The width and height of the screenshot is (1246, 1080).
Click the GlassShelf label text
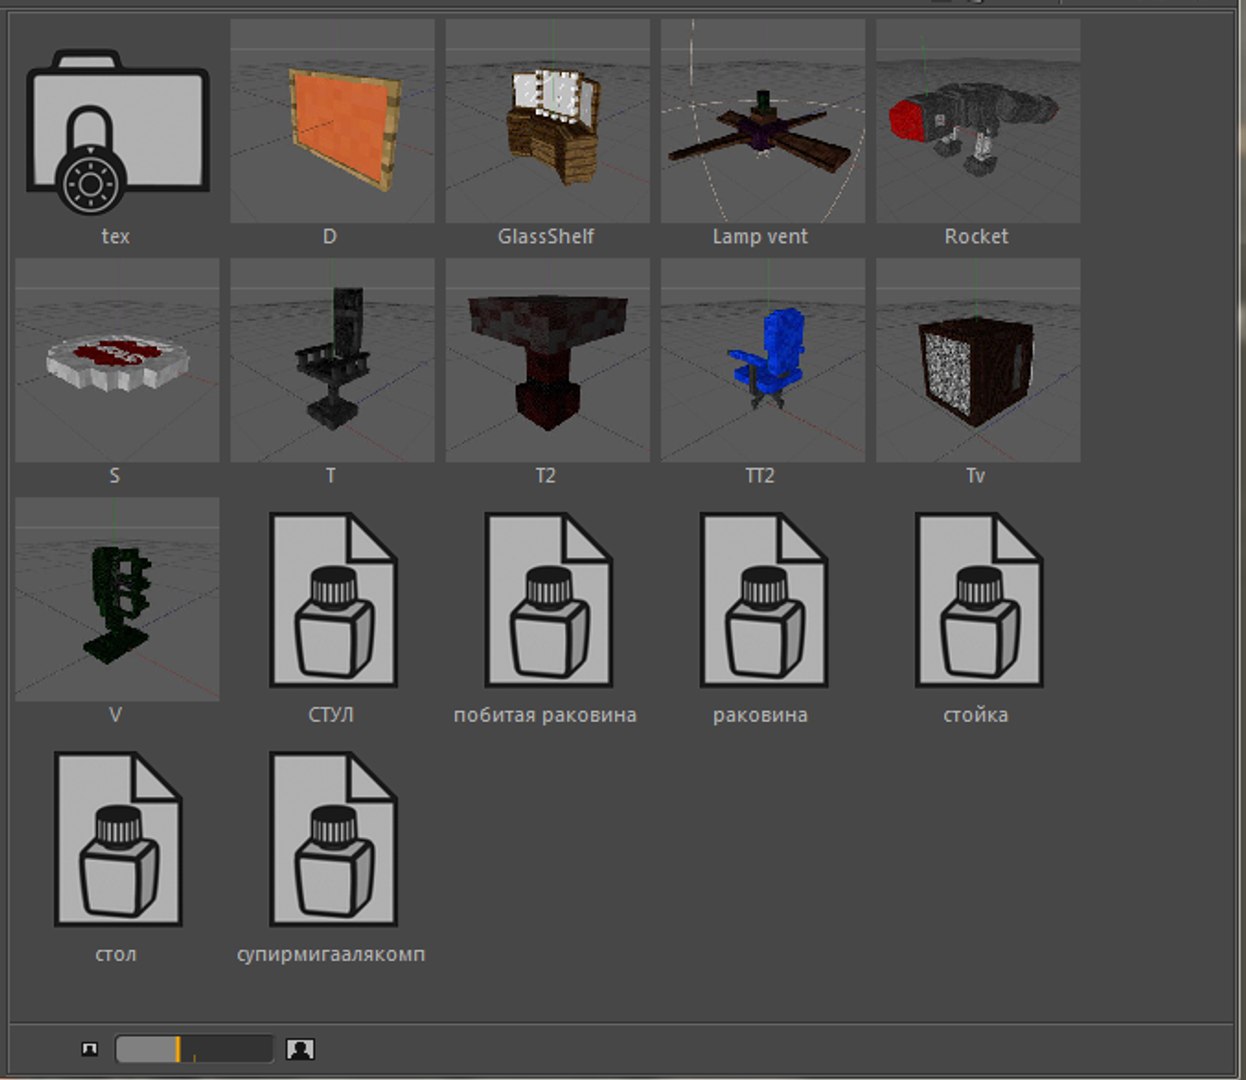click(546, 237)
